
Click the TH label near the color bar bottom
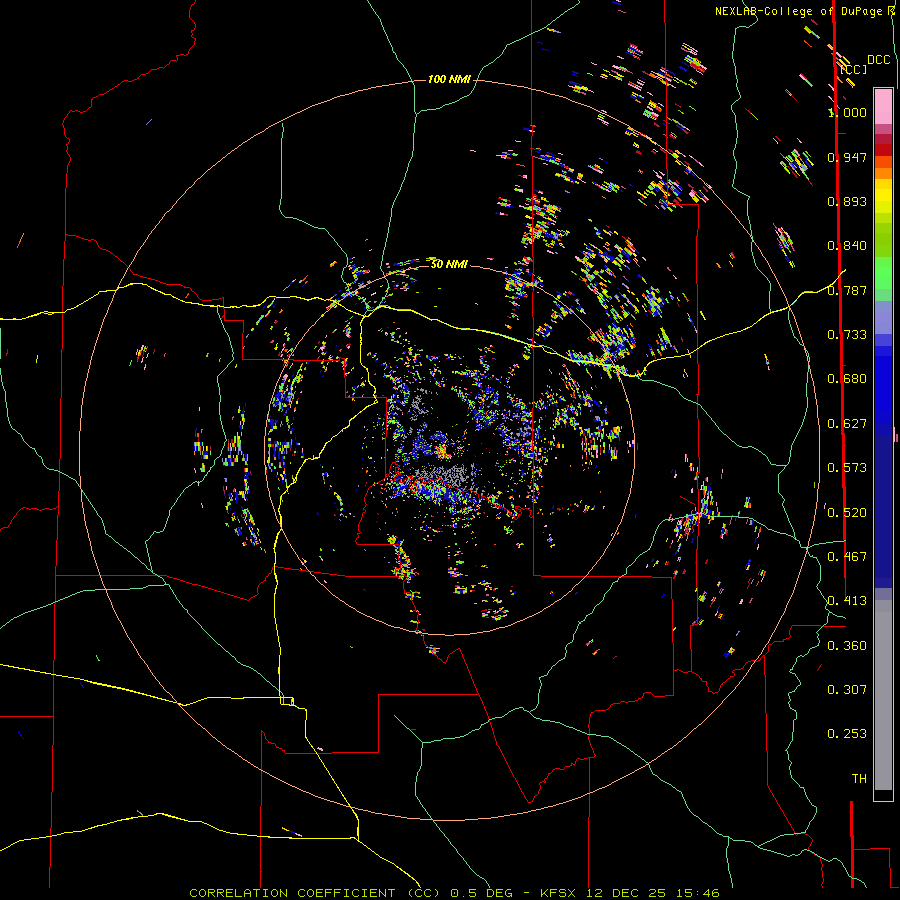(859, 779)
